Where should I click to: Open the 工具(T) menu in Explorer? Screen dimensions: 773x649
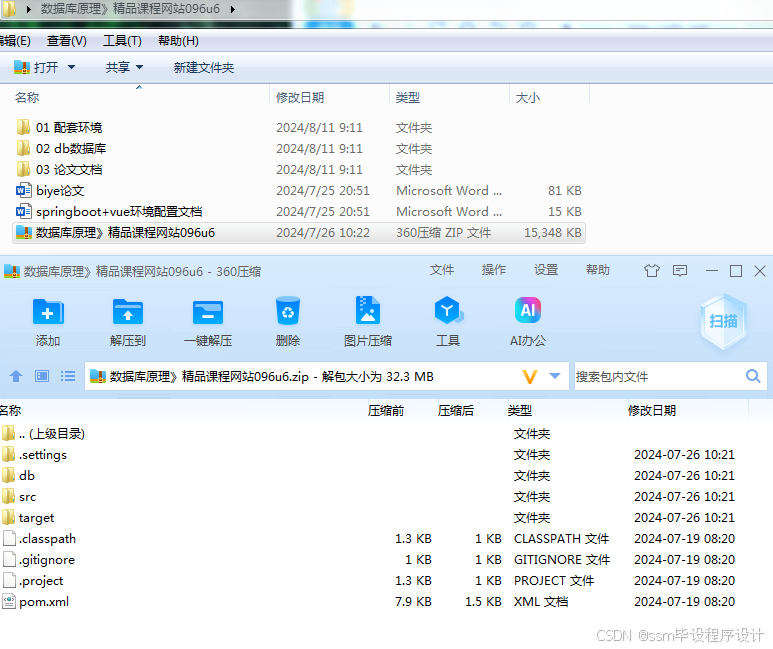coord(122,41)
